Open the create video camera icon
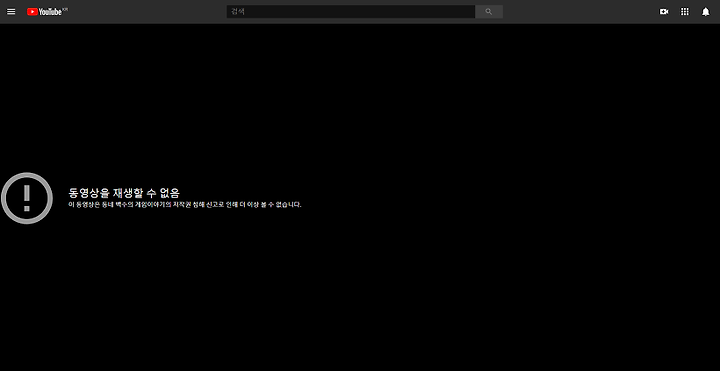The height and width of the screenshot is (371, 720). (664, 11)
